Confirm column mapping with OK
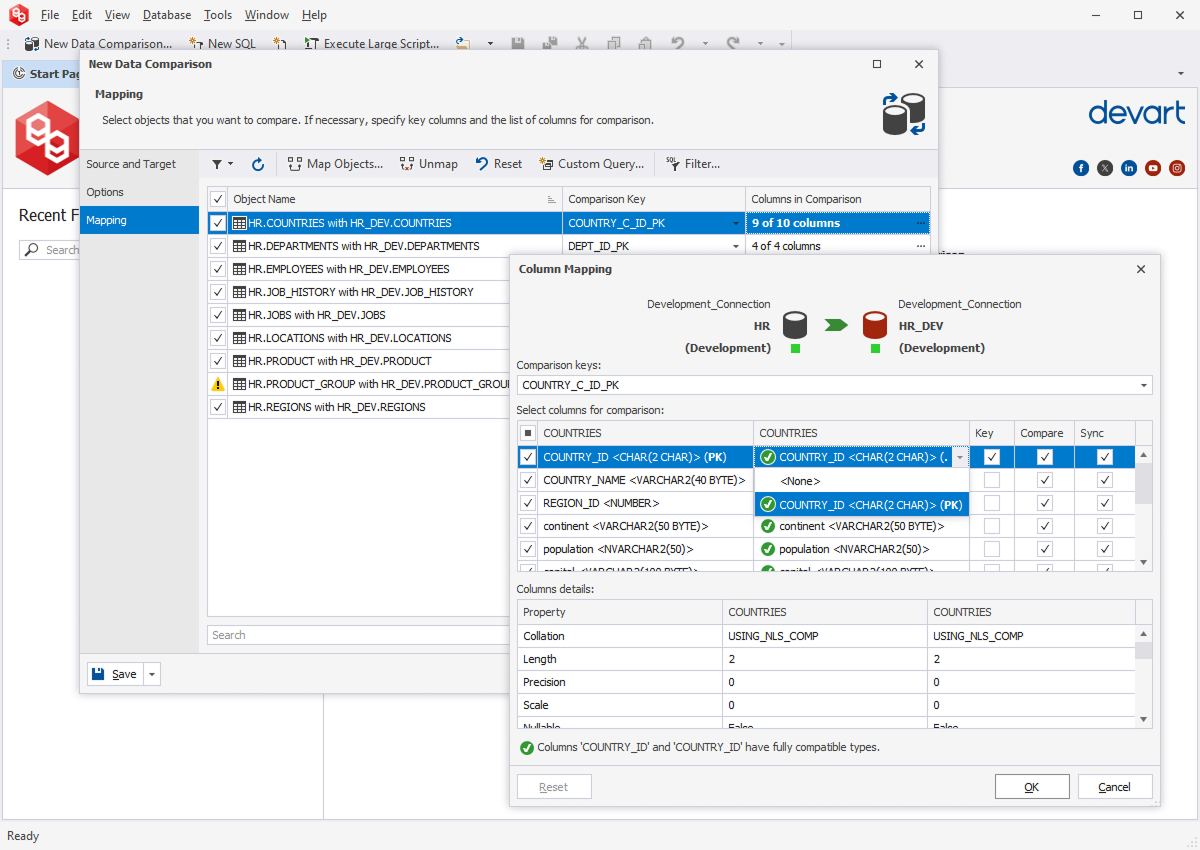The image size is (1200, 850). (1032, 787)
